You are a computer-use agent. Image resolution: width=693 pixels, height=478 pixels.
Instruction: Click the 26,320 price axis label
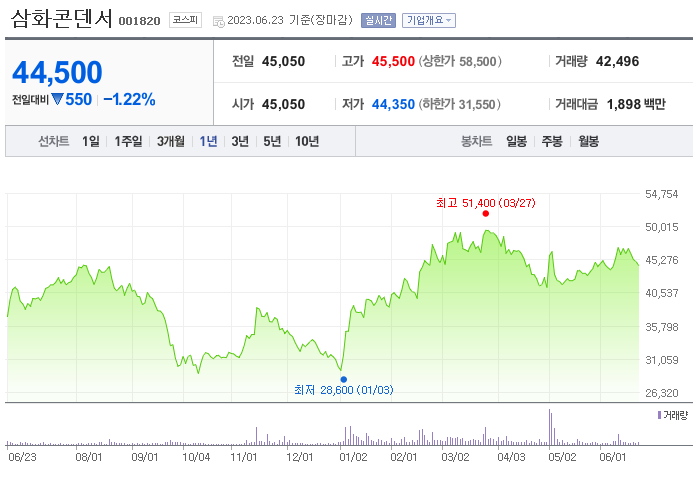point(662,393)
